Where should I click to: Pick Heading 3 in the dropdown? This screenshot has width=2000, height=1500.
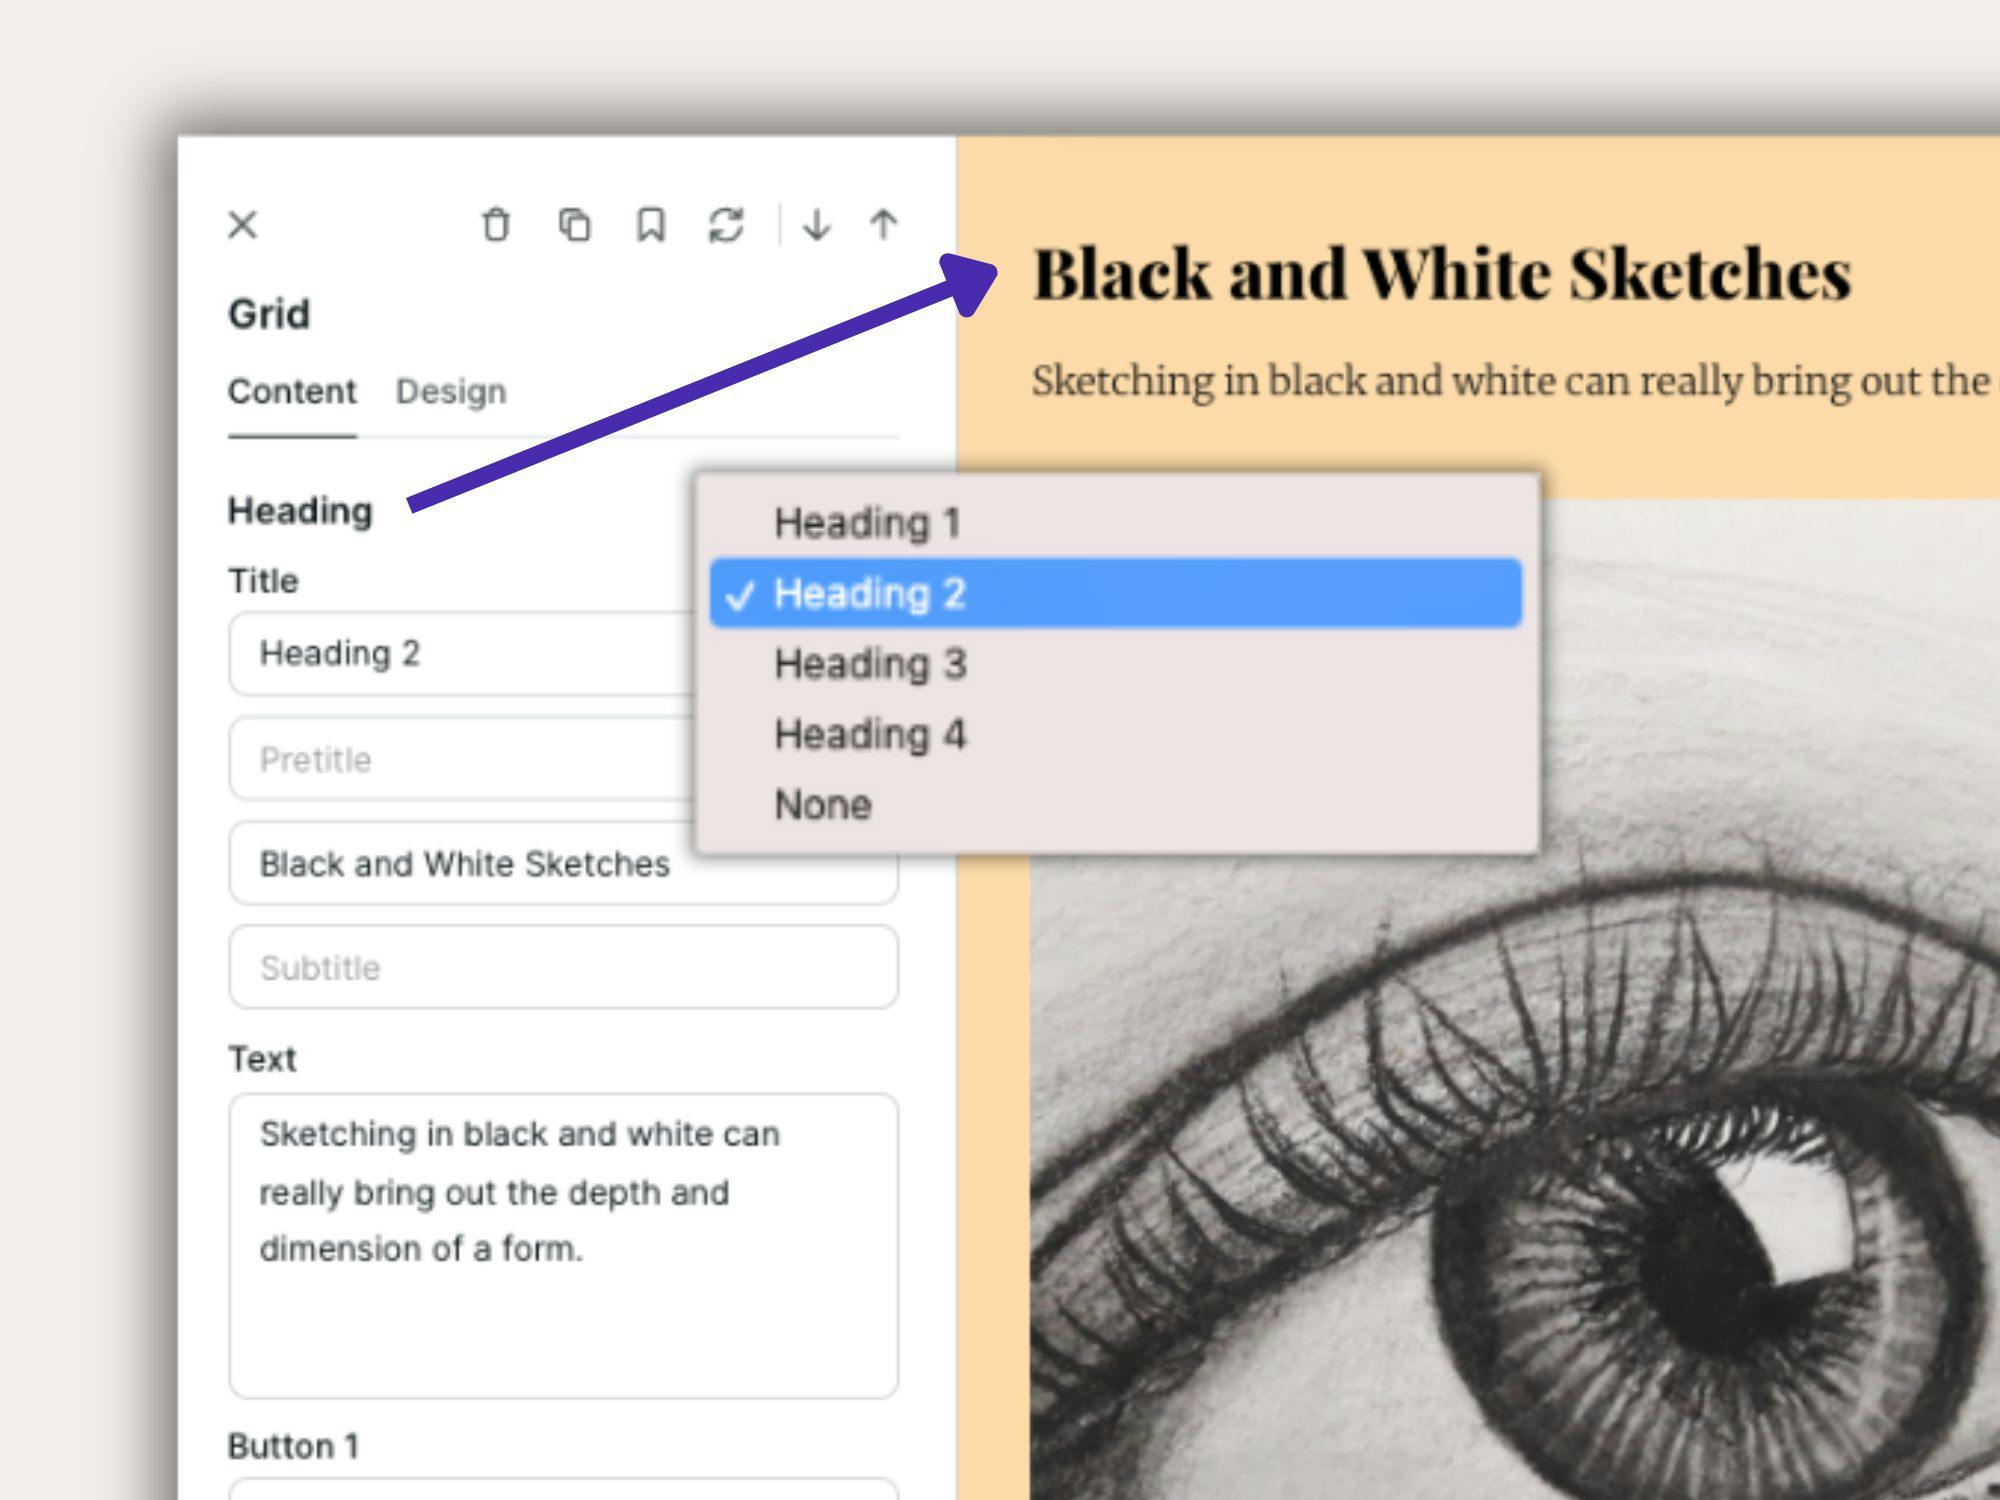tap(870, 664)
